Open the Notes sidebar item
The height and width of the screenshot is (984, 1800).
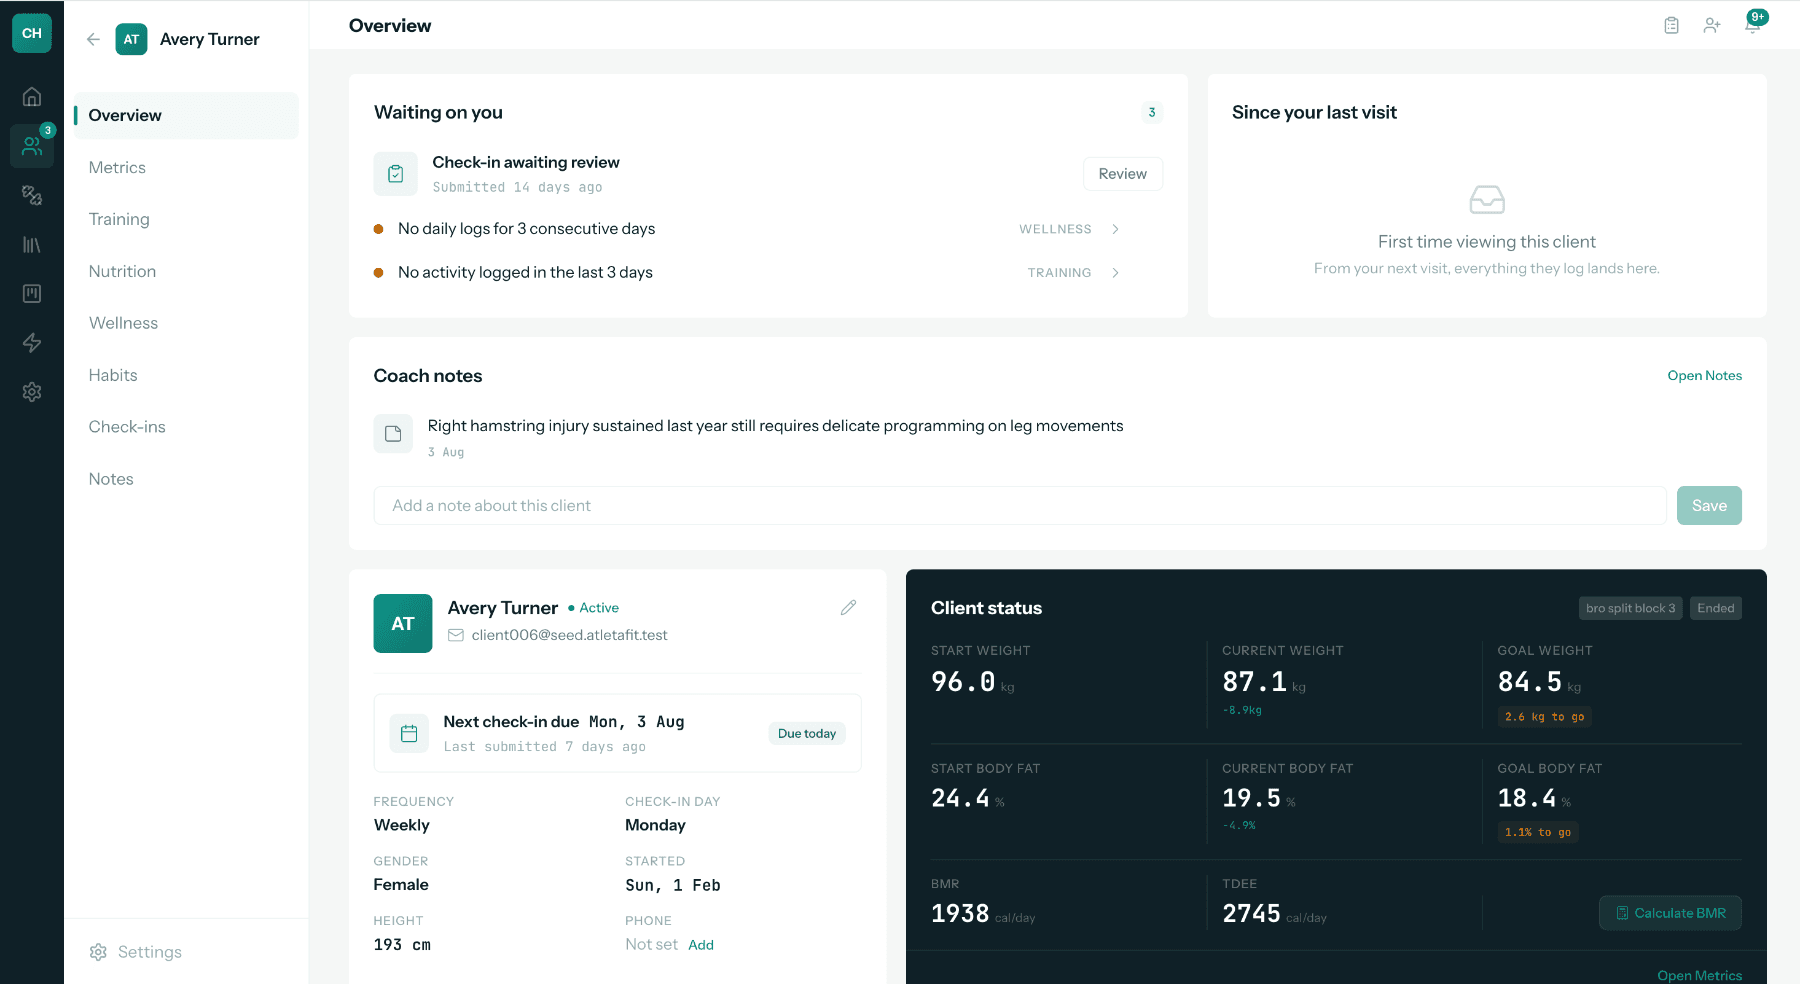click(111, 479)
